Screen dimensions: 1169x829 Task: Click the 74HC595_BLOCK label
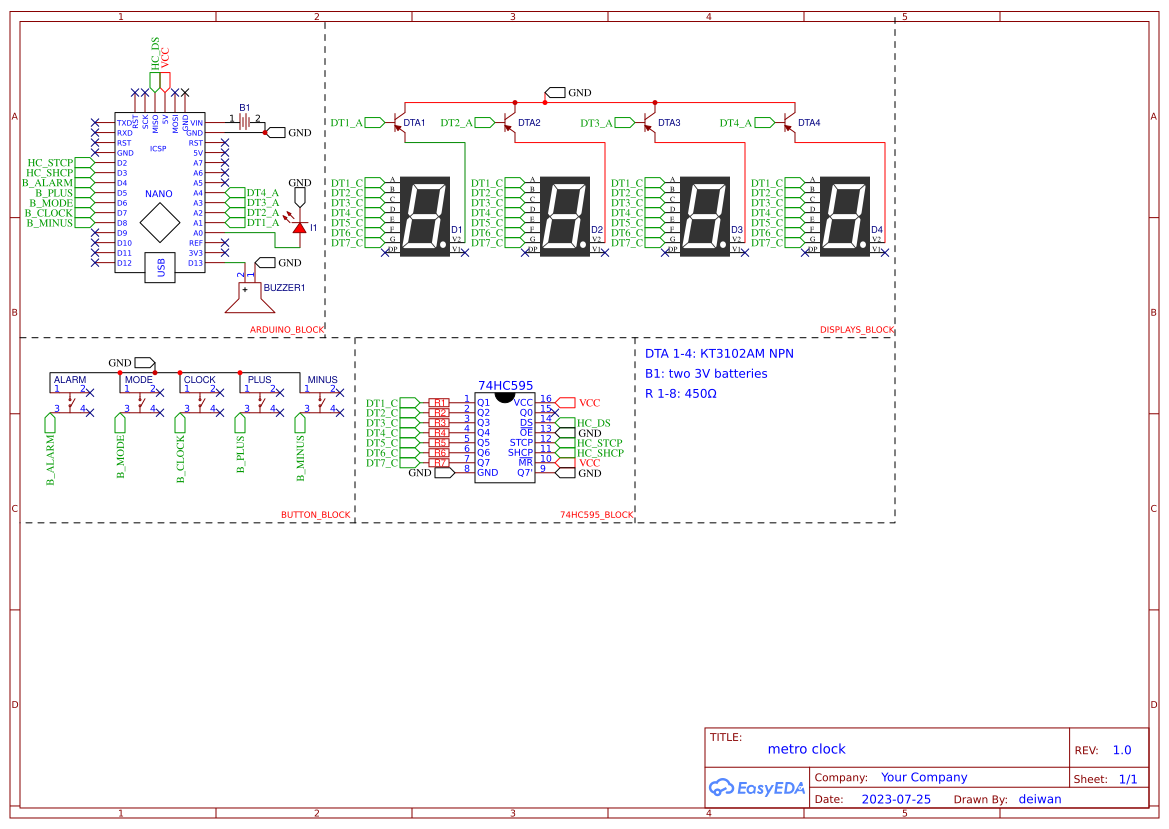597,515
